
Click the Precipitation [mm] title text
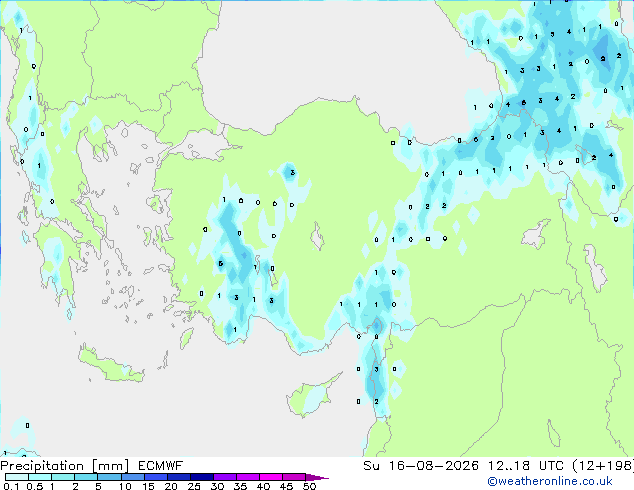click(x=65, y=466)
